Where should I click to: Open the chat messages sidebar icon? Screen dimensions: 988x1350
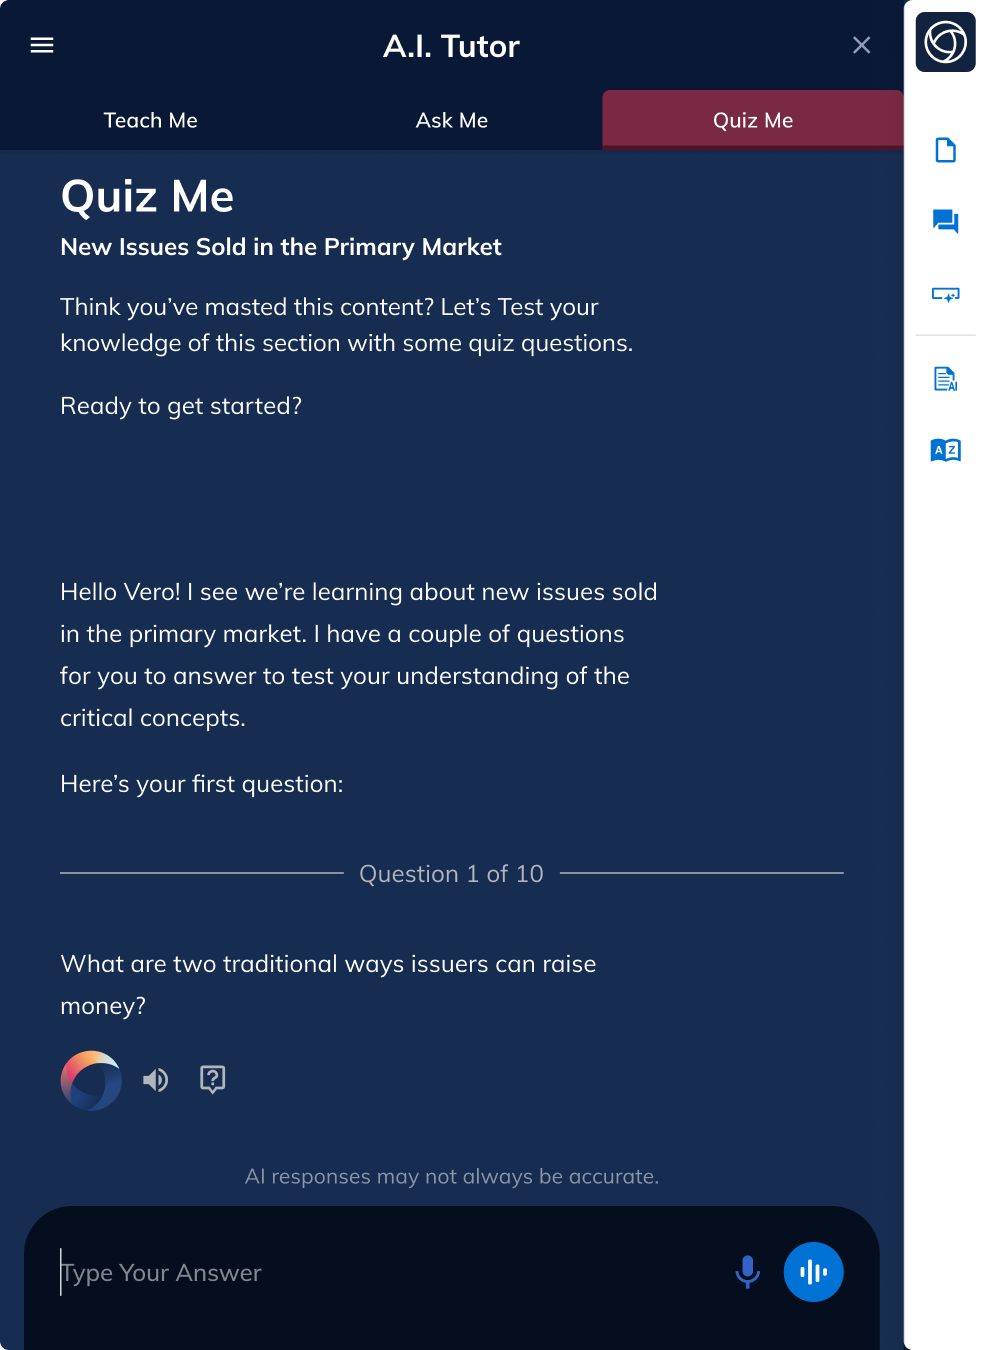click(x=945, y=222)
